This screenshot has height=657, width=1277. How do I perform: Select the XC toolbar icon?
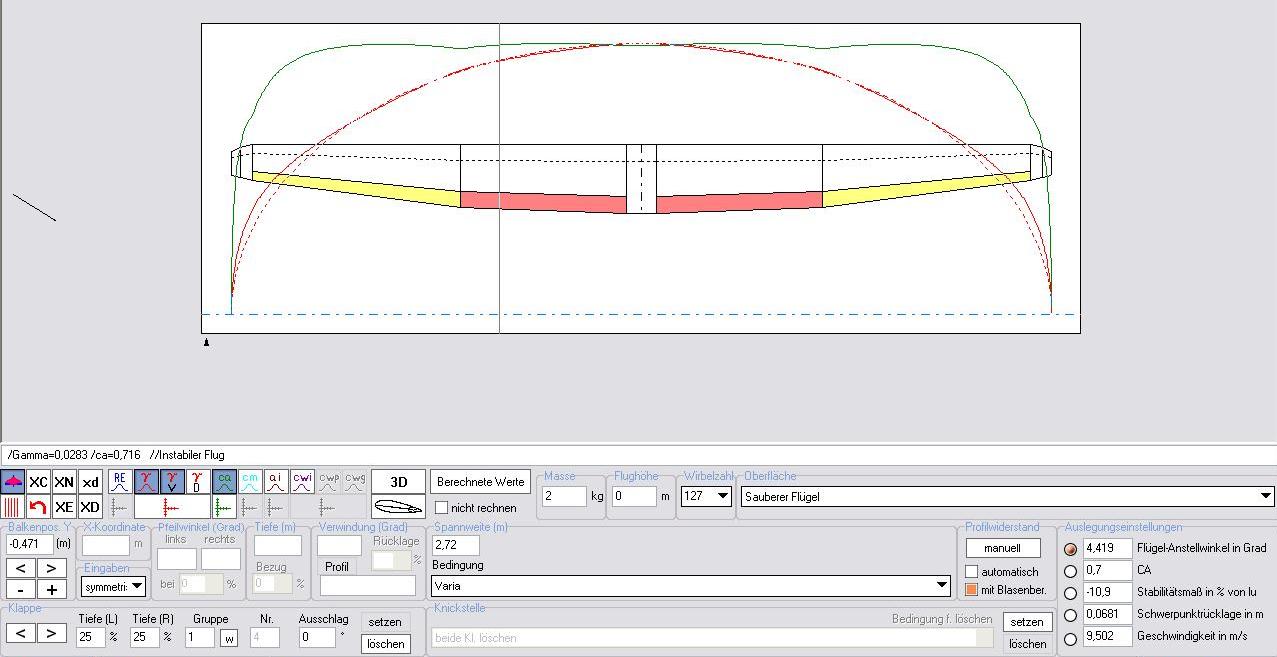click(38, 482)
